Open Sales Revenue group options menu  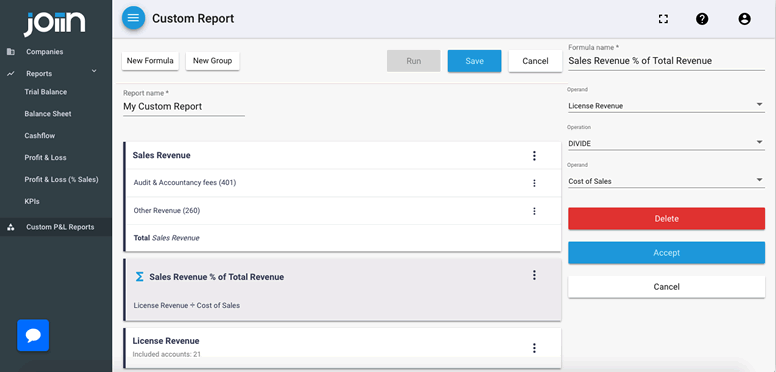pyautogui.click(x=534, y=156)
